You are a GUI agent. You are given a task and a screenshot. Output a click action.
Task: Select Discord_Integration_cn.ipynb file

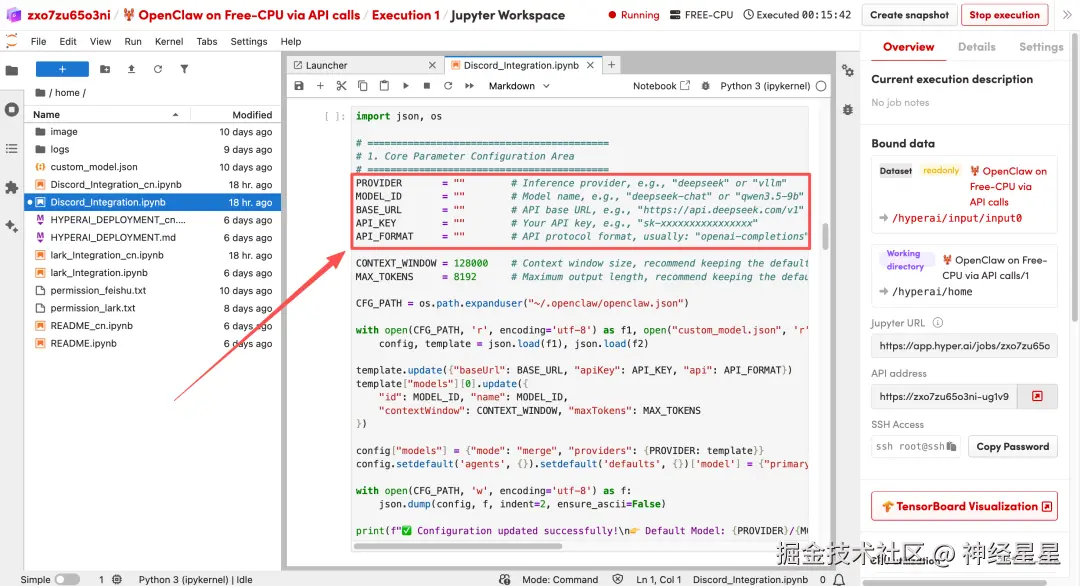(x=152, y=185)
